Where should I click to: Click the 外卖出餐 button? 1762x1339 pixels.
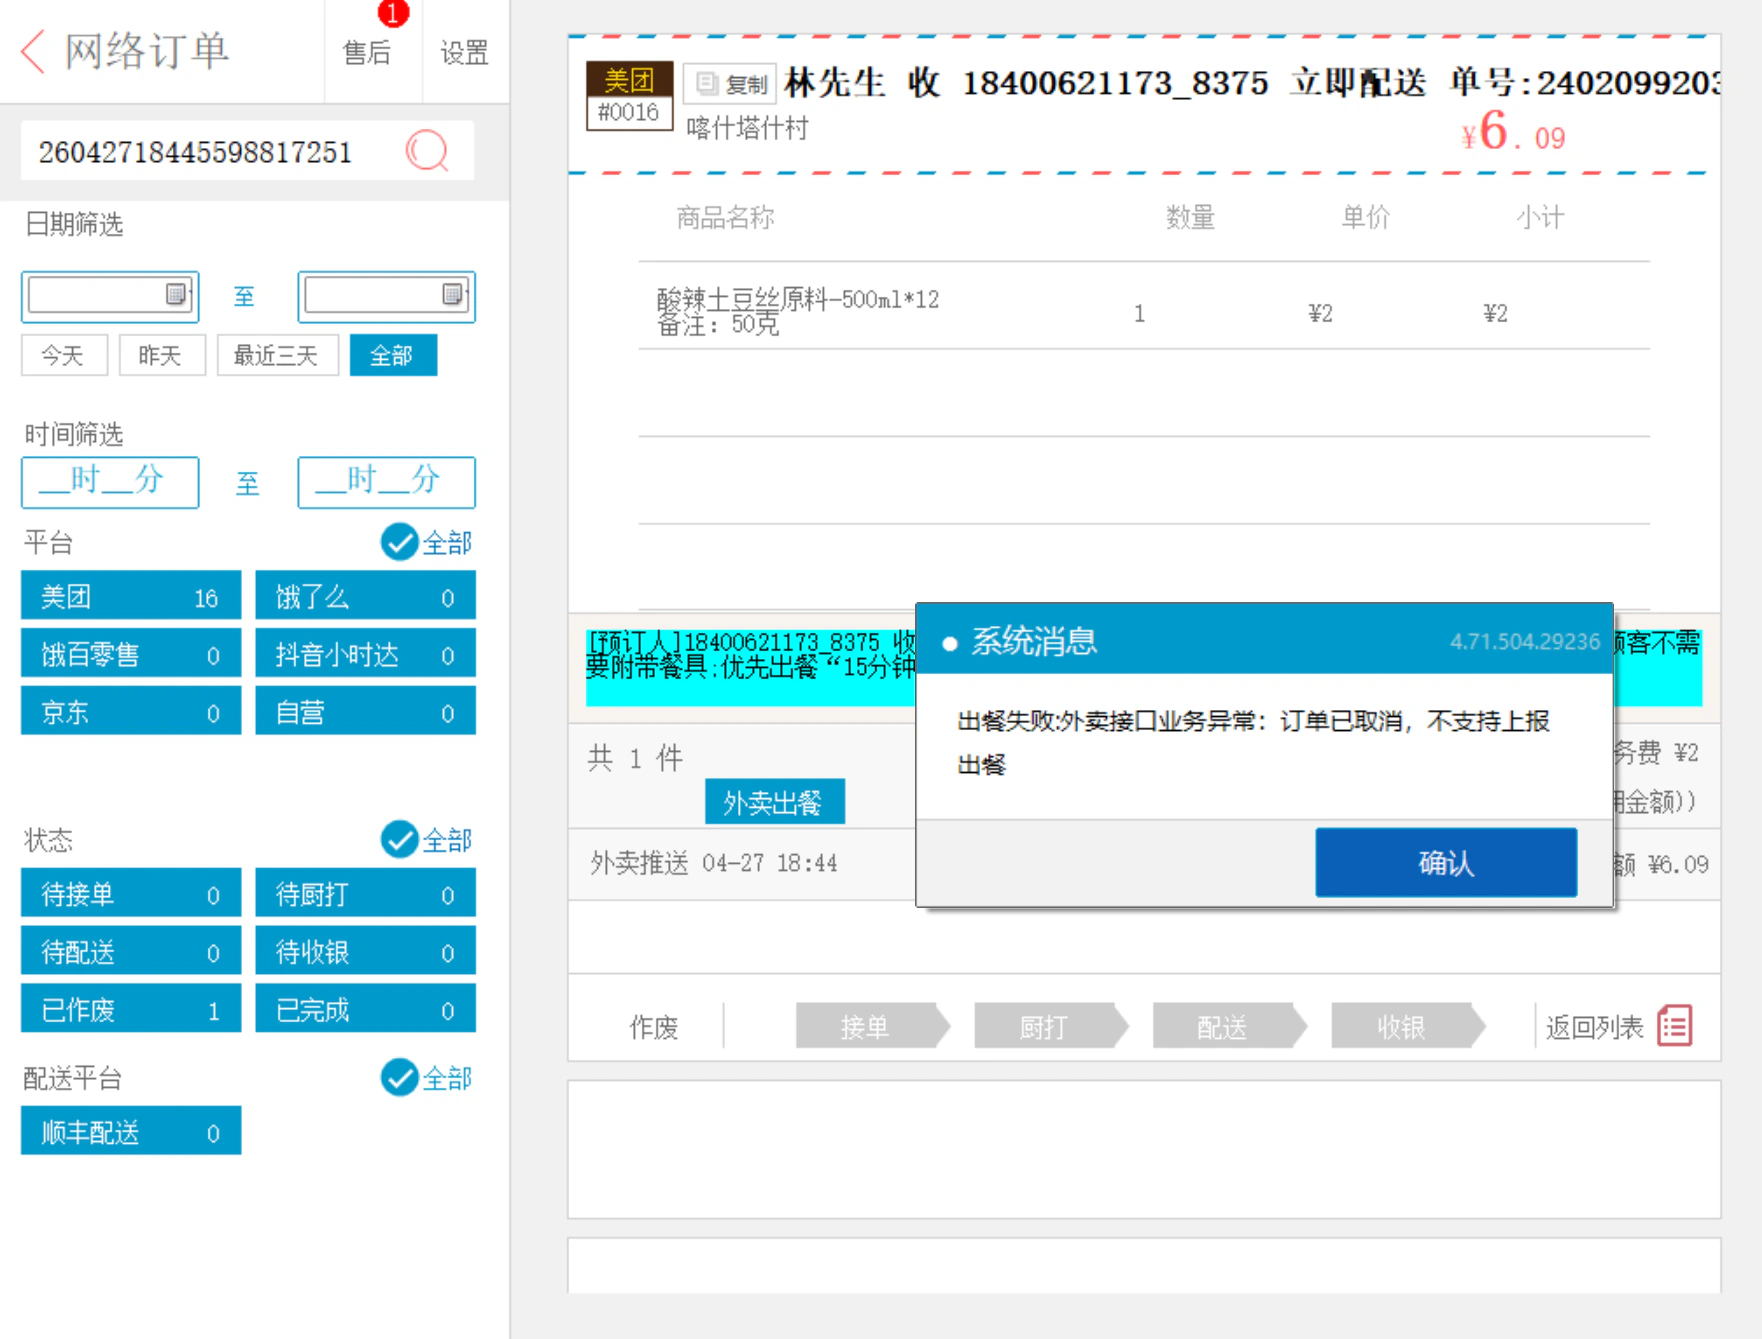pyautogui.click(x=774, y=801)
